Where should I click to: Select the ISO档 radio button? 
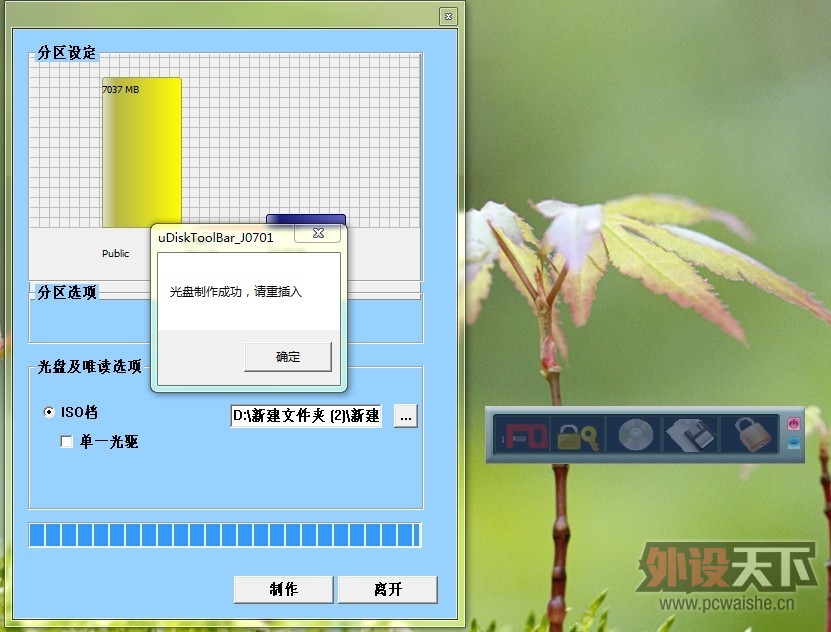tap(49, 412)
